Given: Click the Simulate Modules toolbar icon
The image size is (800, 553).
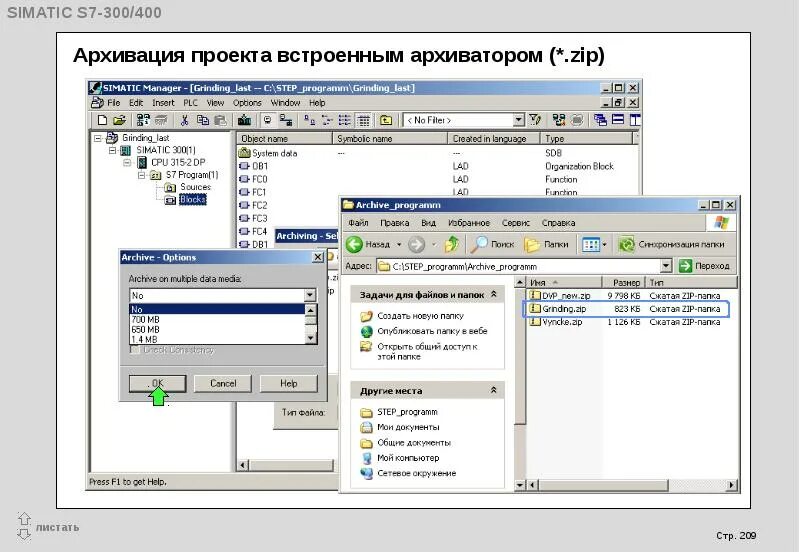Looking at the screenshot, I should 578,120.
